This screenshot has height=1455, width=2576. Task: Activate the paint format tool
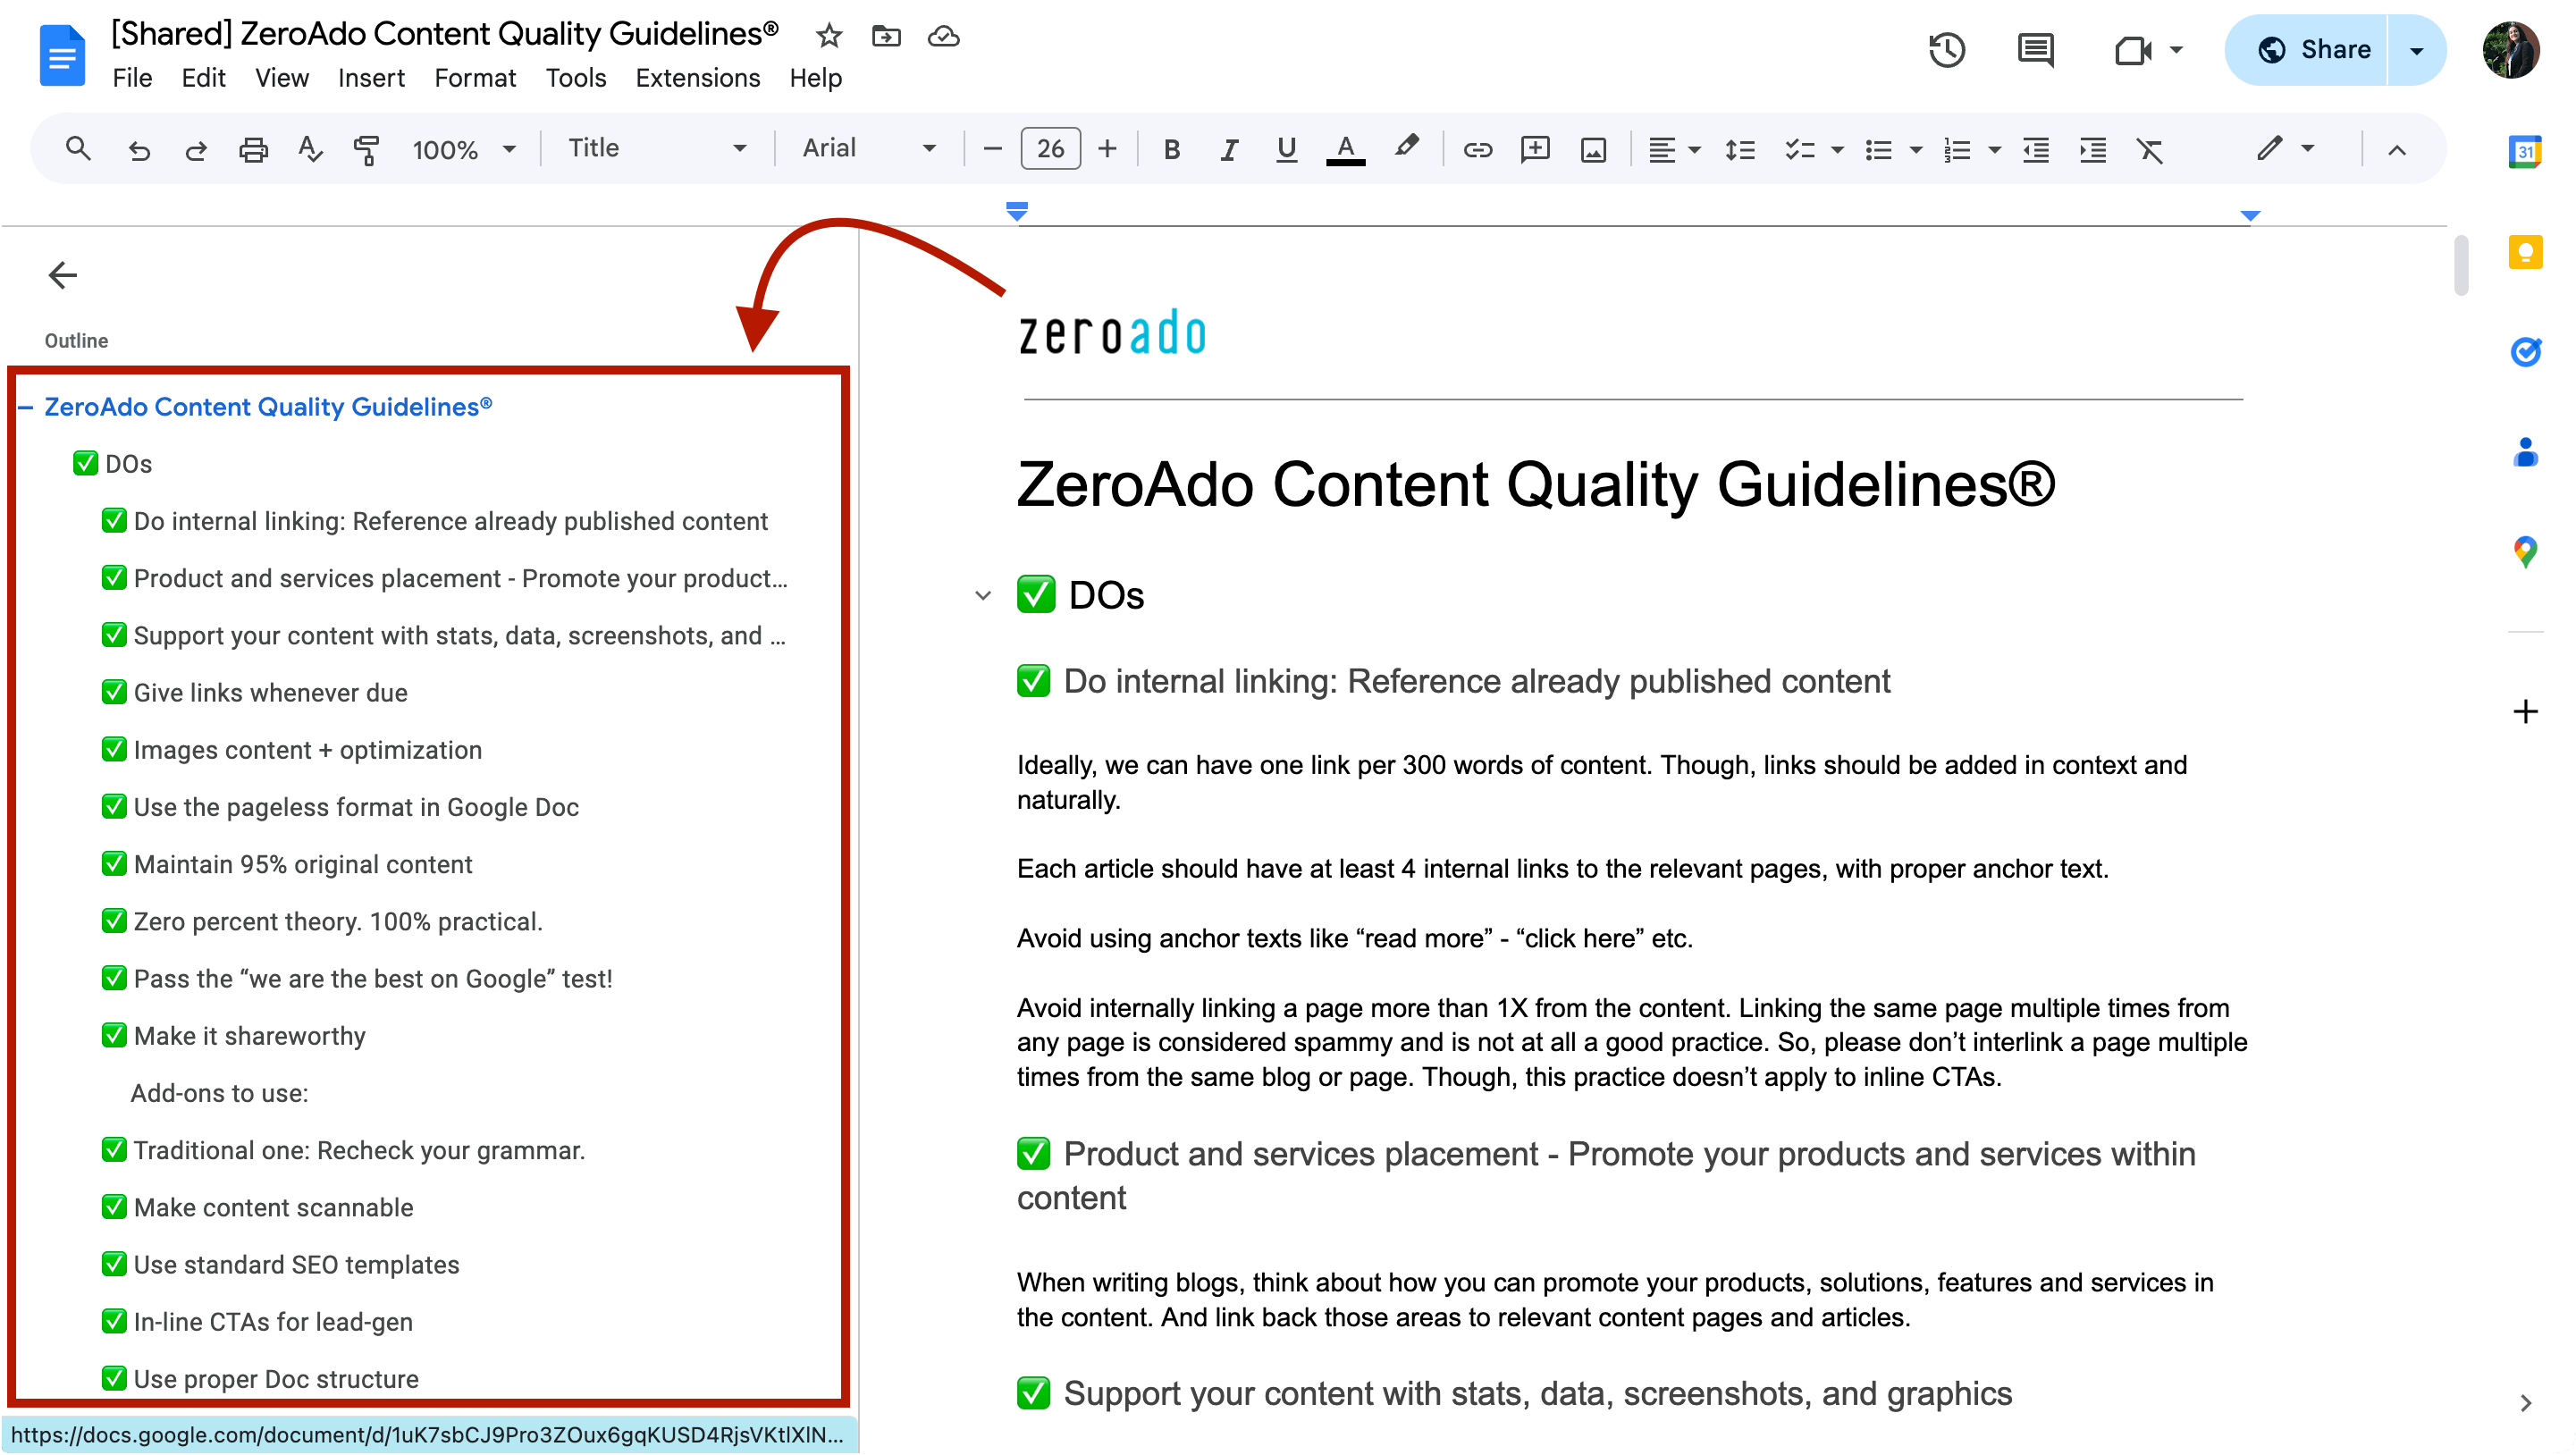coord(367,150)
